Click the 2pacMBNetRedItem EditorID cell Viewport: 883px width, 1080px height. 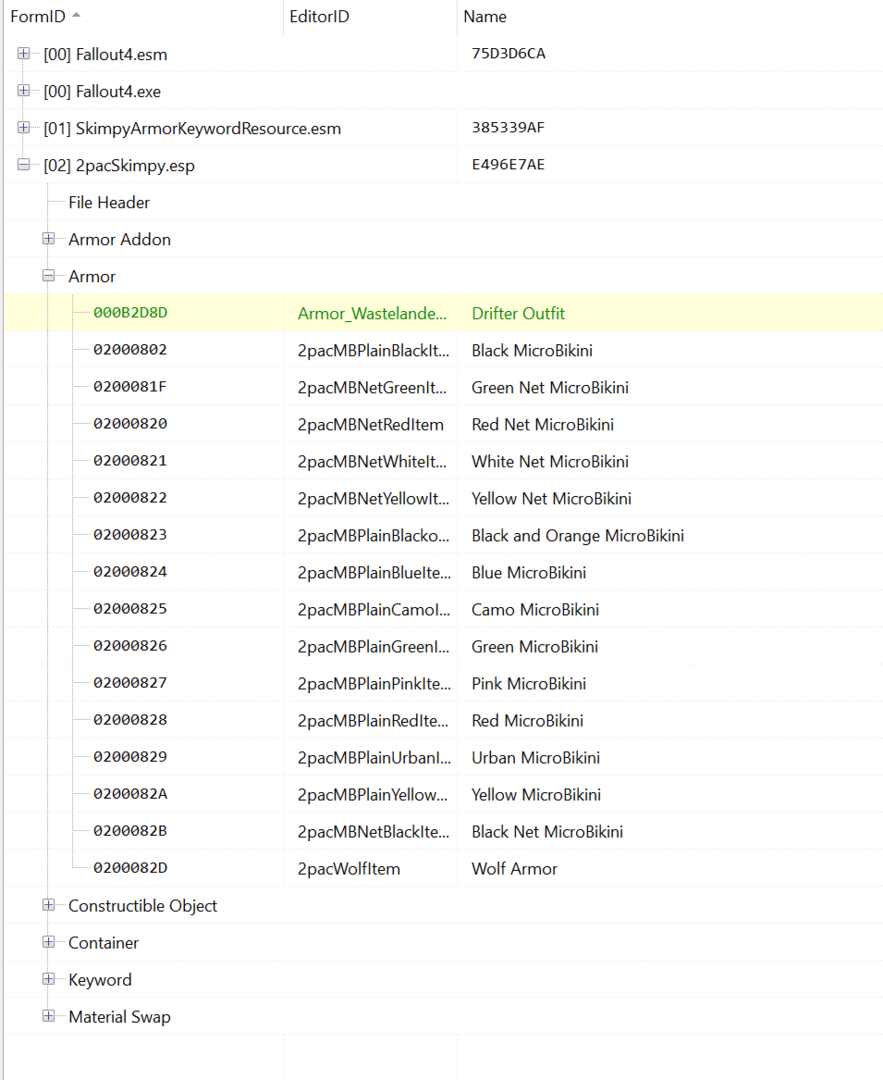pyautogui.click(x=371, y=425)
